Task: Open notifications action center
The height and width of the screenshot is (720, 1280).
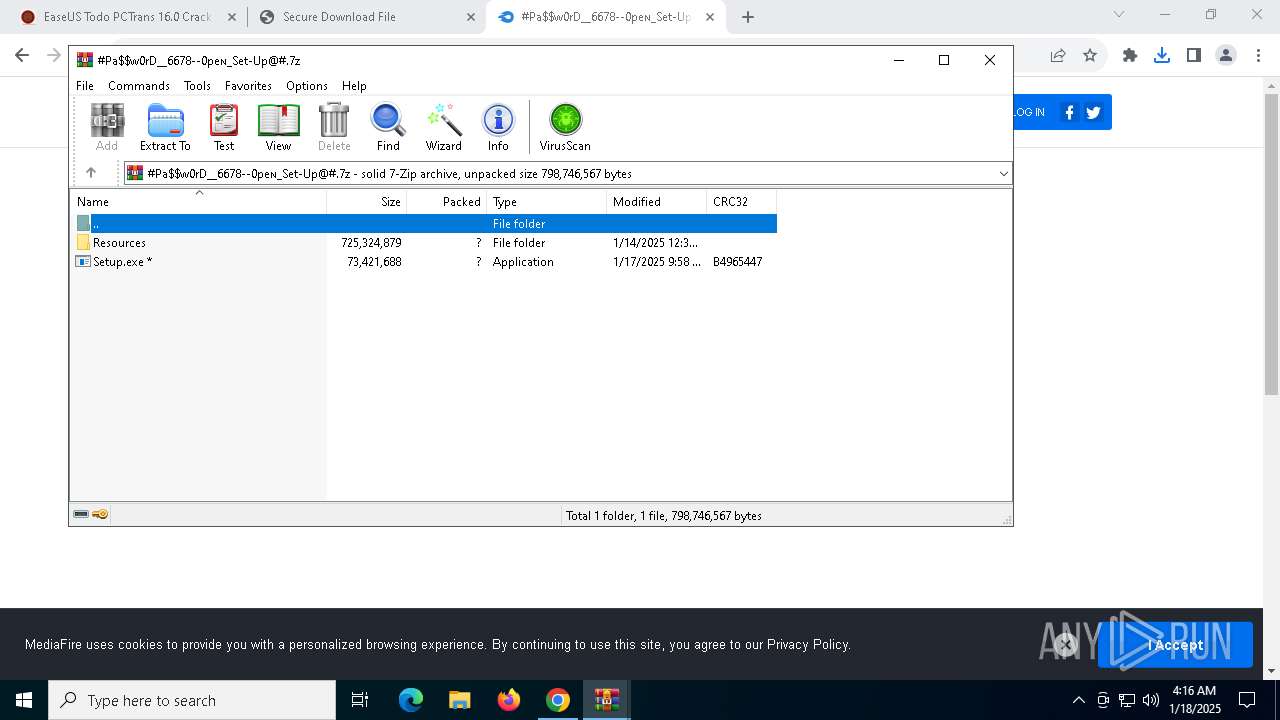Action: click(x=1247, y=700)
